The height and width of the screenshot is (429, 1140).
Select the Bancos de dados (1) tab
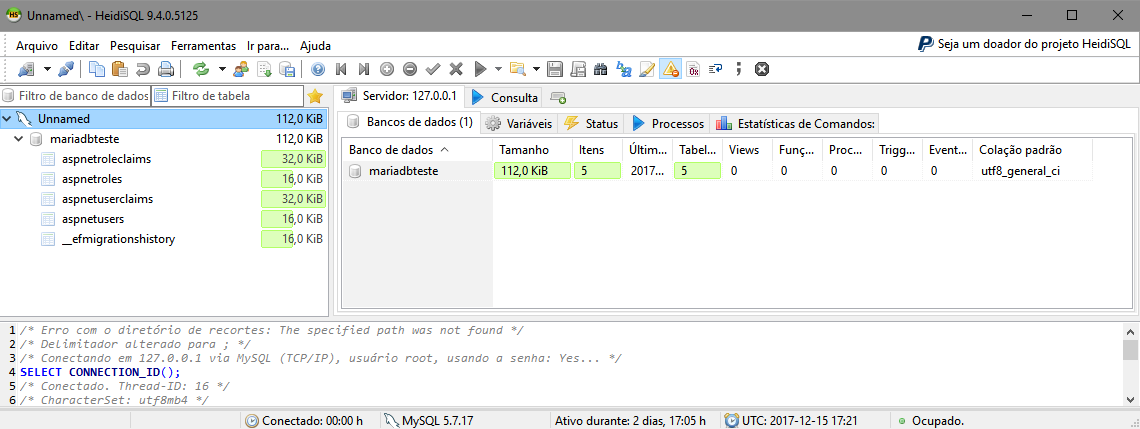(411, 122)
